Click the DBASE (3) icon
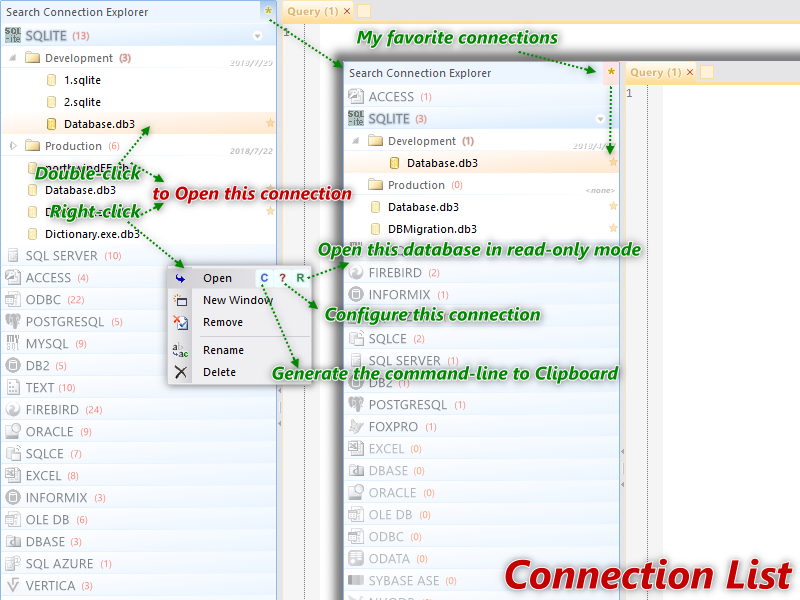Image resolution: width=800 pixels, height=600 pixels. coord(13,541)
